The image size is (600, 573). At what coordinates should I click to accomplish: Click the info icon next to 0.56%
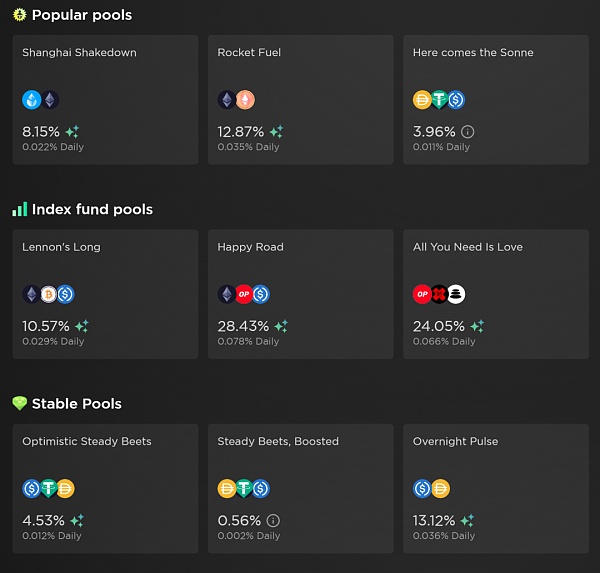point(273,521)
